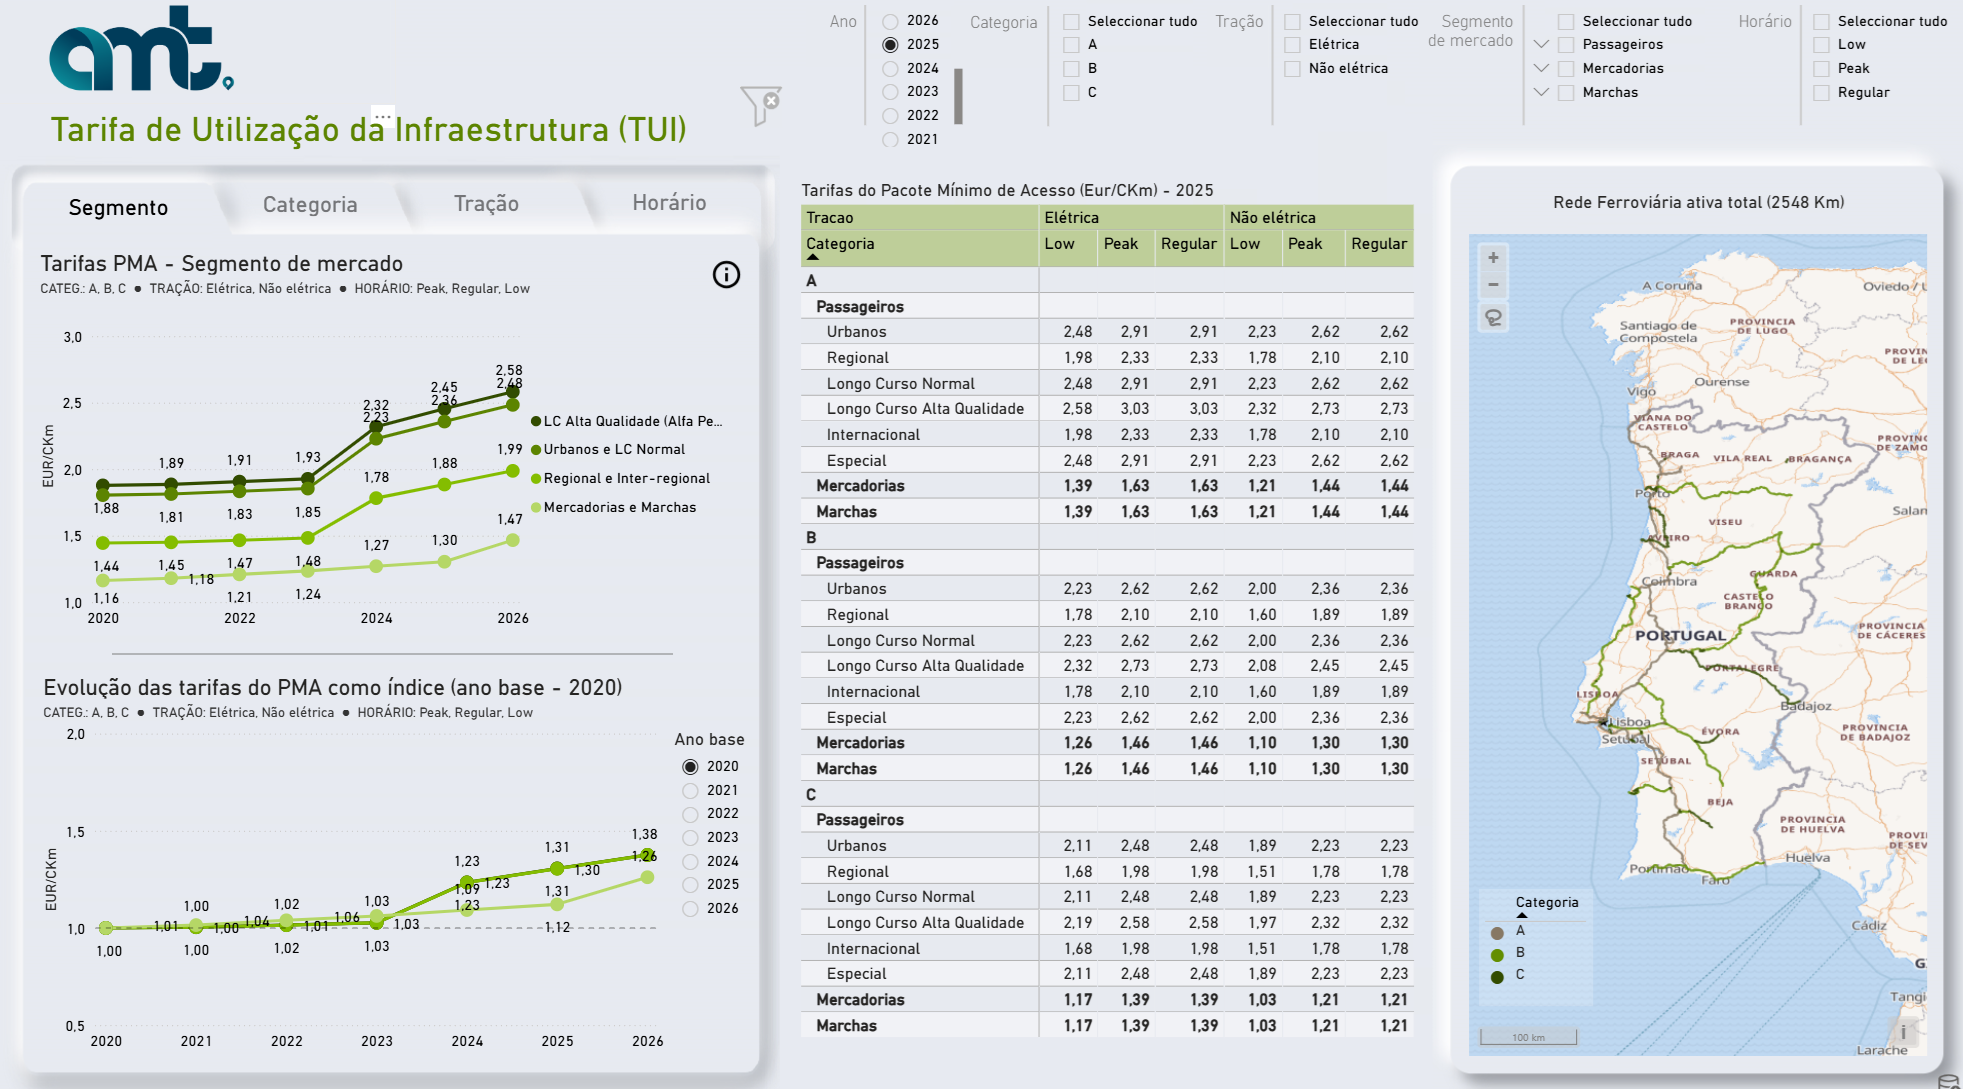Zoom out on the railway map
The height and width of the screenshot is (1089, 1963).
point(1493,285)
